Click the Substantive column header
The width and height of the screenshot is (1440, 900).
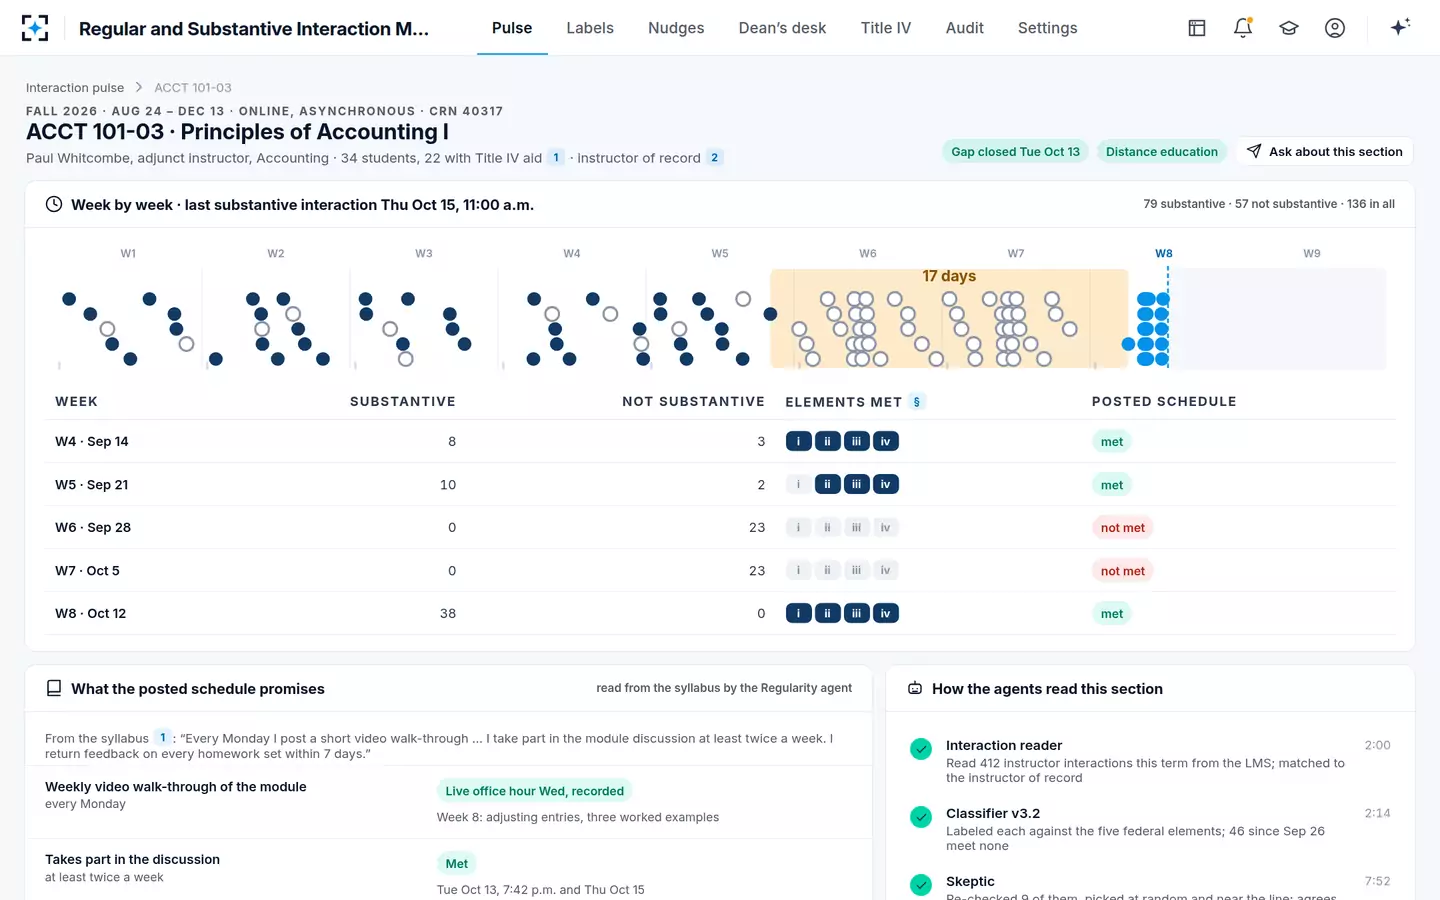[x=403, y=402]
